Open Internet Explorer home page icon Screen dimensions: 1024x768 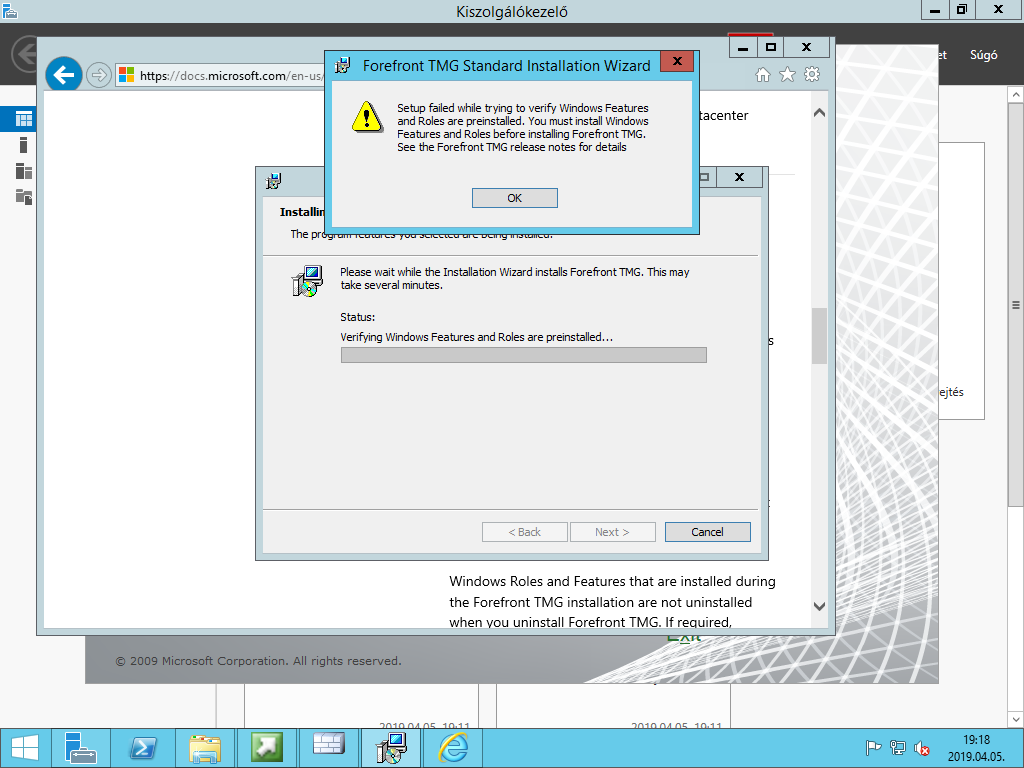point(763,74)
